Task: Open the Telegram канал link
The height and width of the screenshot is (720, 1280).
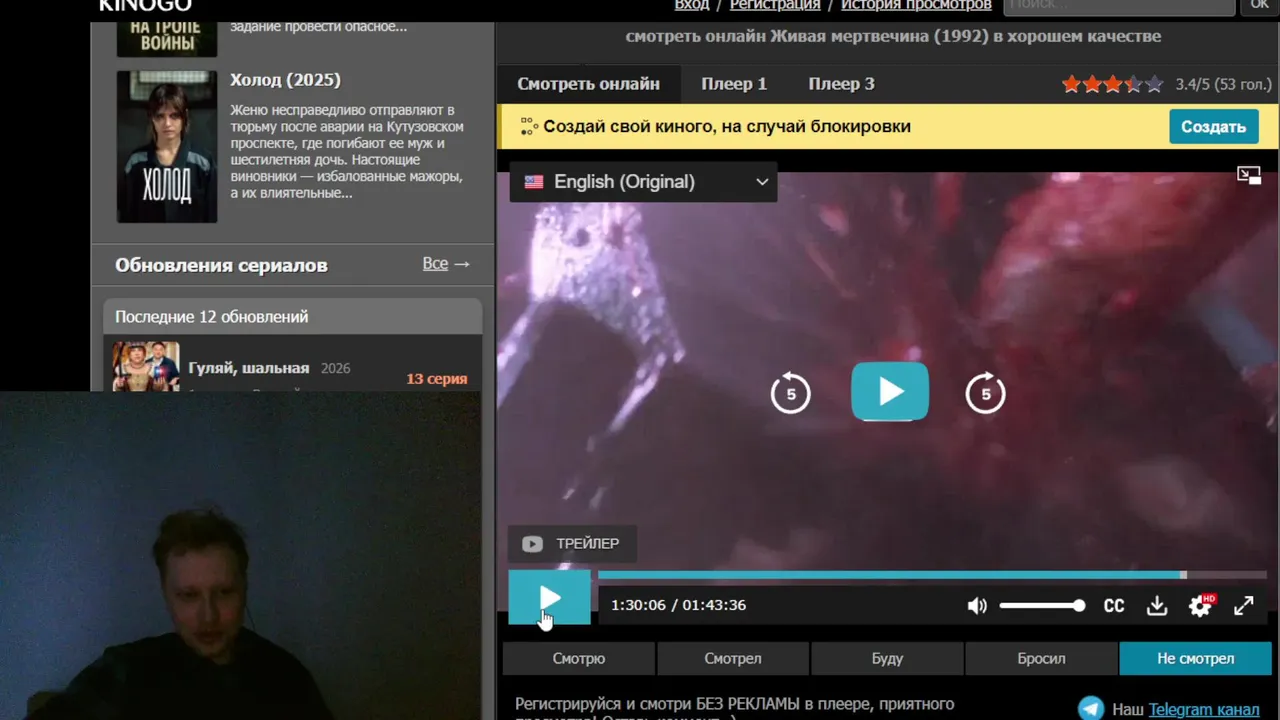Action: click(x=1204, y=709)
